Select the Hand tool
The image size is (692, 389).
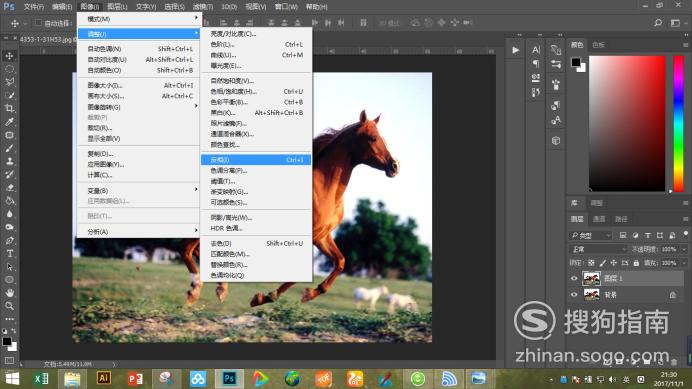tap(9, 293)
